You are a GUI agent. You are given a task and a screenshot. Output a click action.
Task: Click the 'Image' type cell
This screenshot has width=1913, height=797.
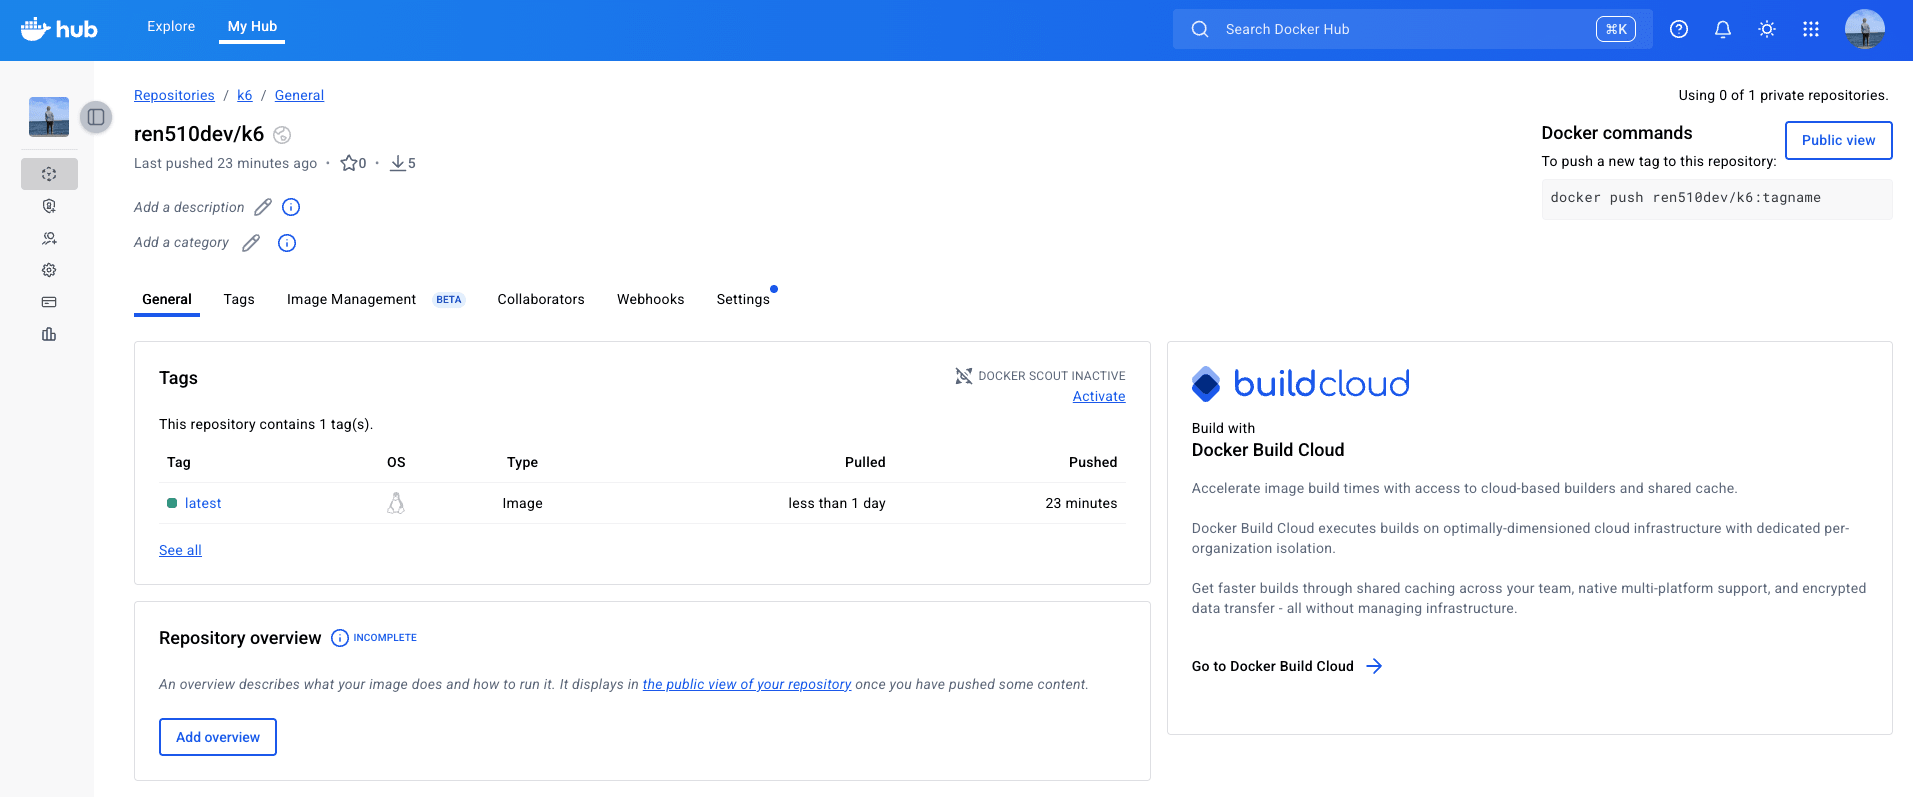tap(523, 503)
